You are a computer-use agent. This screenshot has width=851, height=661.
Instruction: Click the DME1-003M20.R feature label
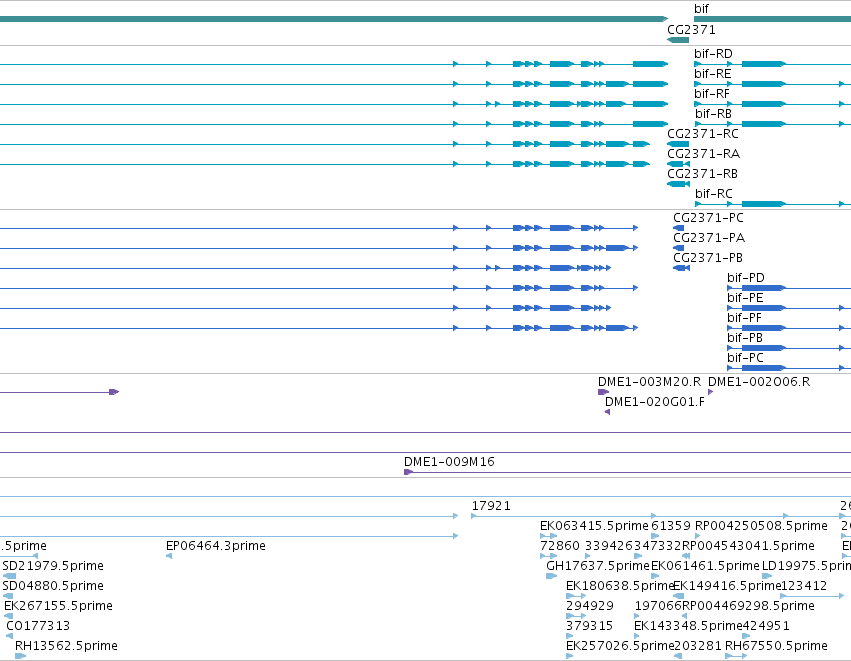point(650,382)
